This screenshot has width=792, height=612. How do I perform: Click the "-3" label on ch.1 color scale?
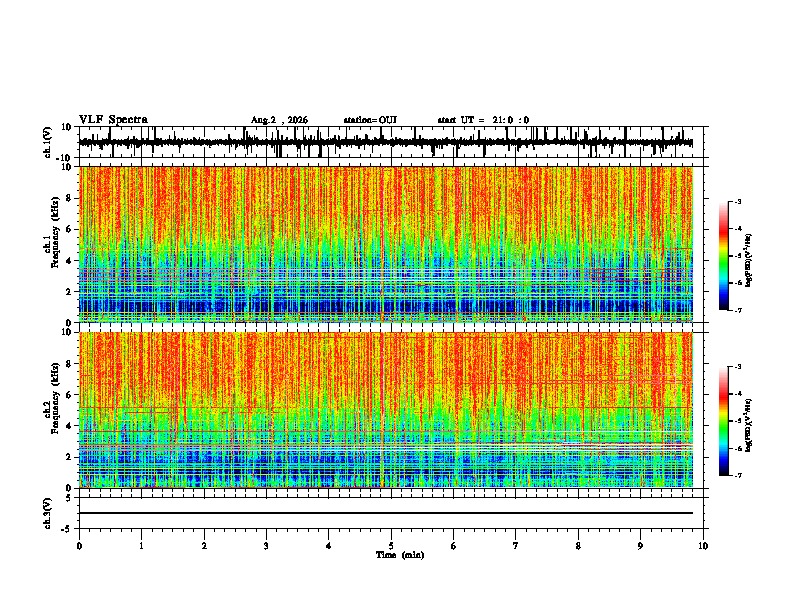pos(737,201)
